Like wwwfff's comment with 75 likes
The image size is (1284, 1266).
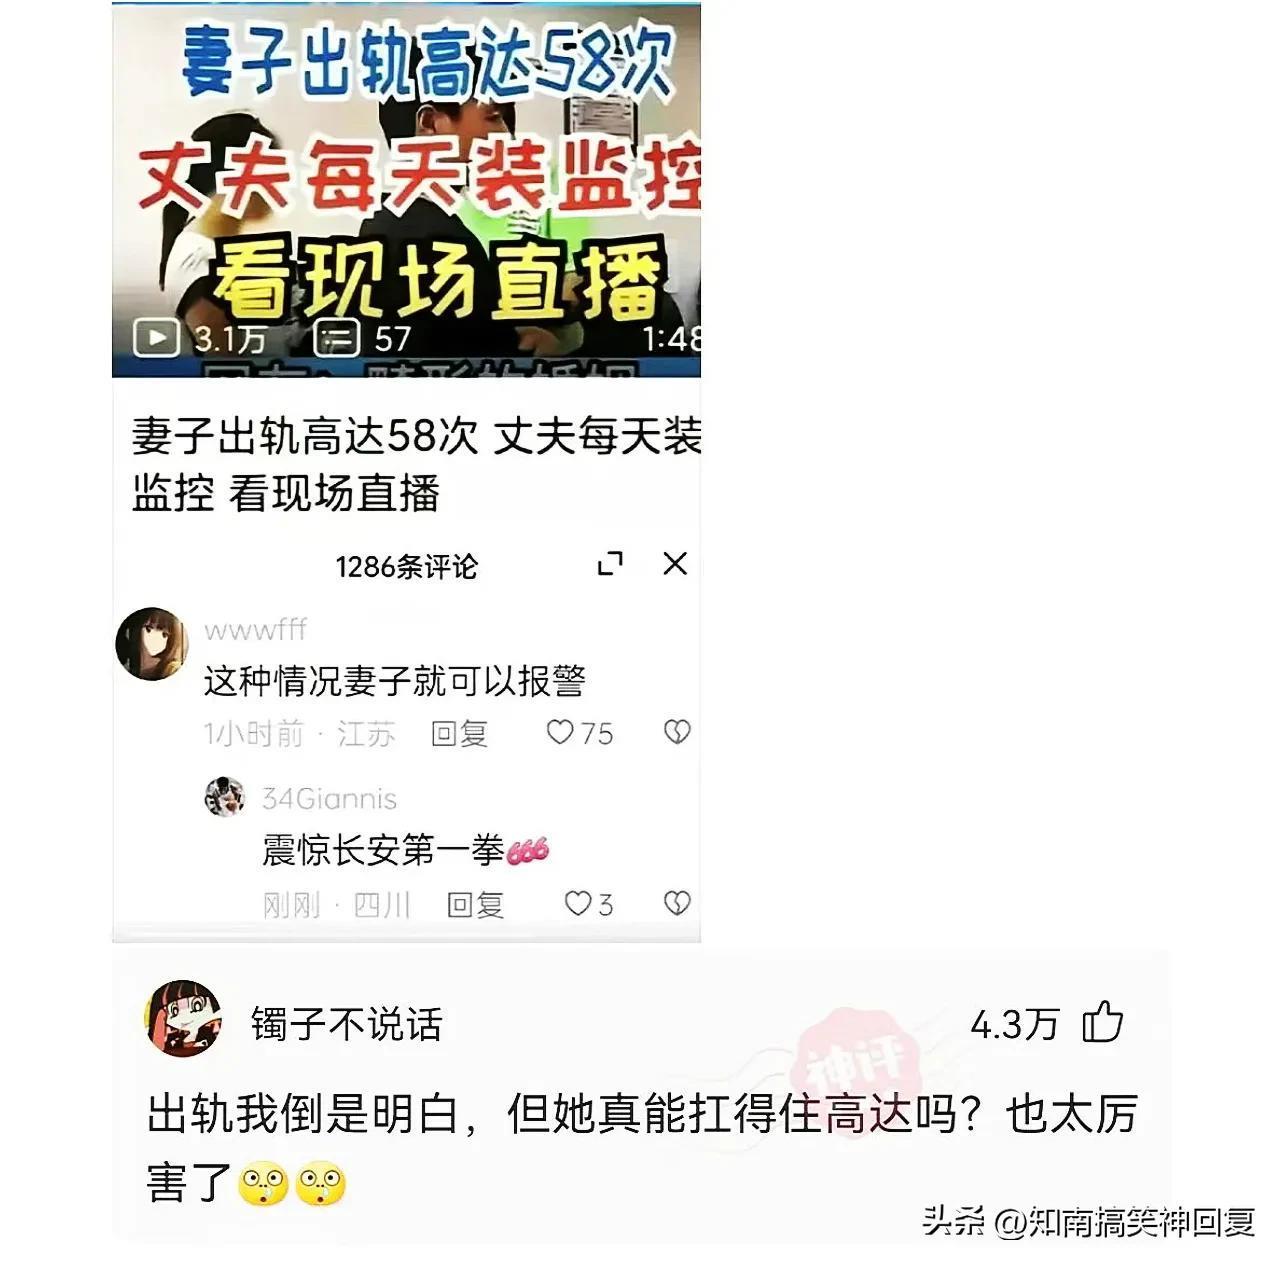(x=560, y=733)
